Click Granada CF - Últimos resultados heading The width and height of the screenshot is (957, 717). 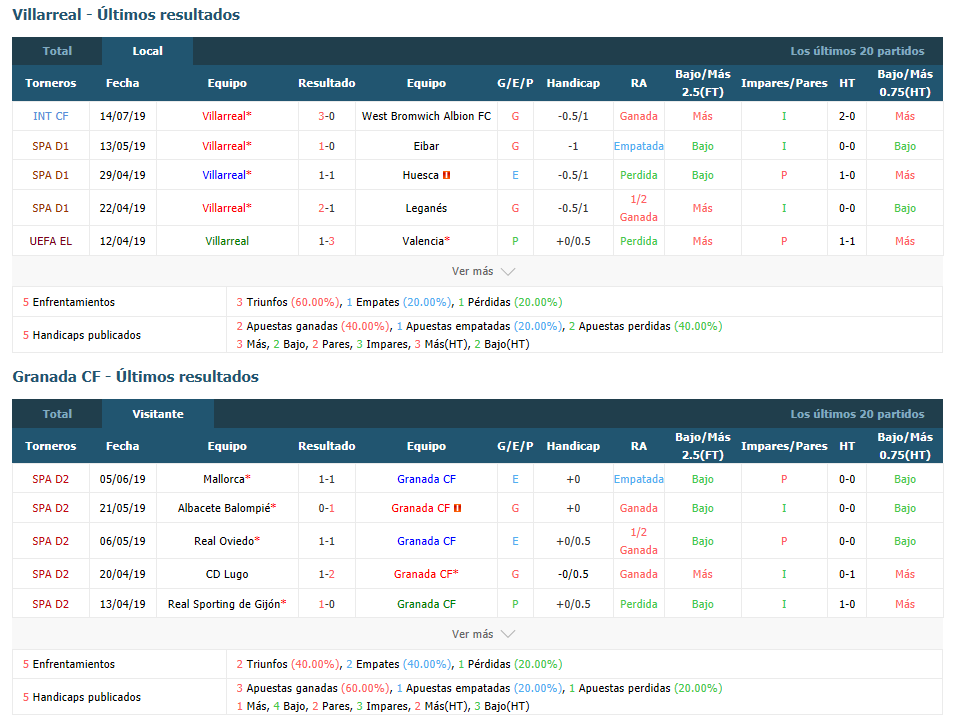(135, 377)
